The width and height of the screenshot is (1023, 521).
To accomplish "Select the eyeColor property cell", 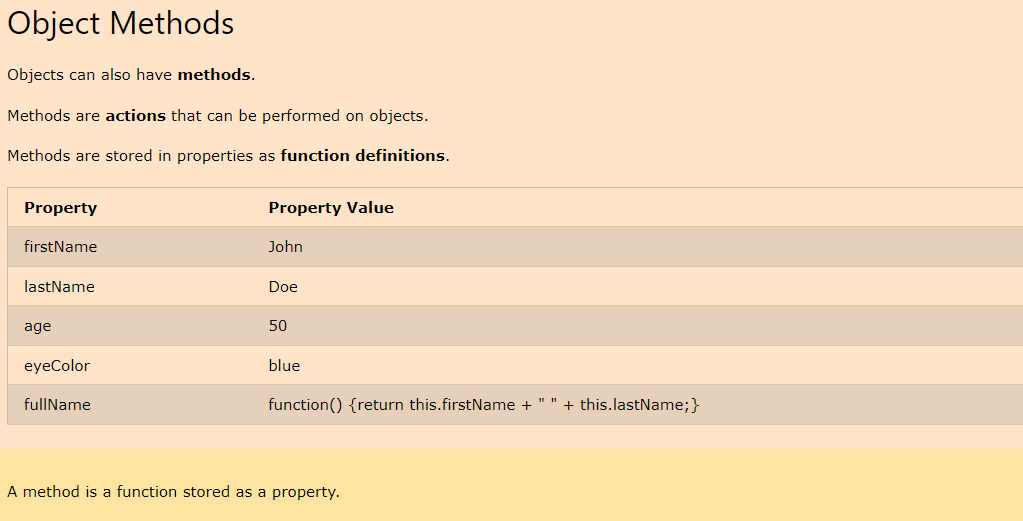I will pyautogui.click(x=57, y=366).
